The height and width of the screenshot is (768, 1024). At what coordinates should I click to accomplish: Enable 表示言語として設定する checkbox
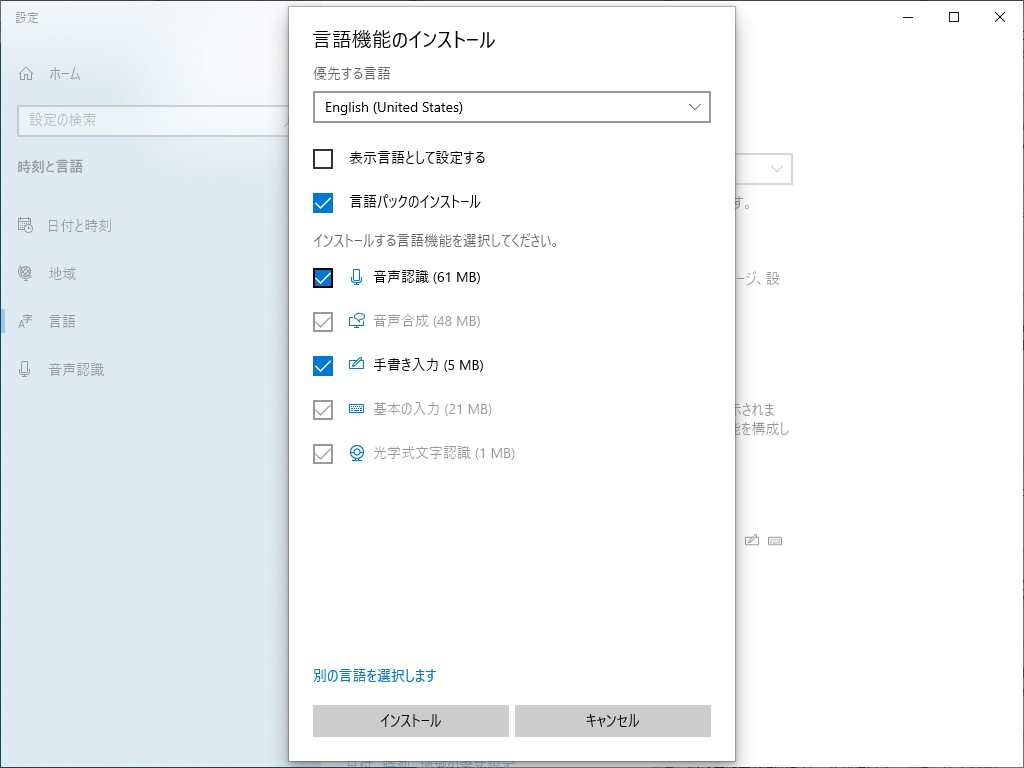(323, 158)
